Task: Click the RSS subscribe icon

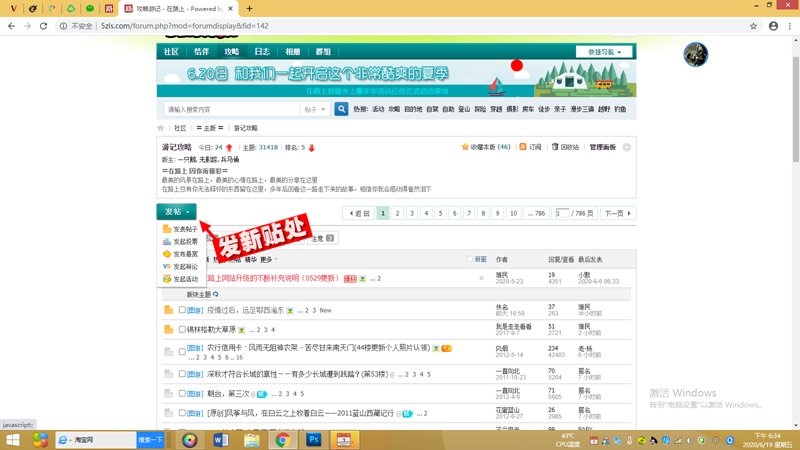Action: (x=523, y=147)
